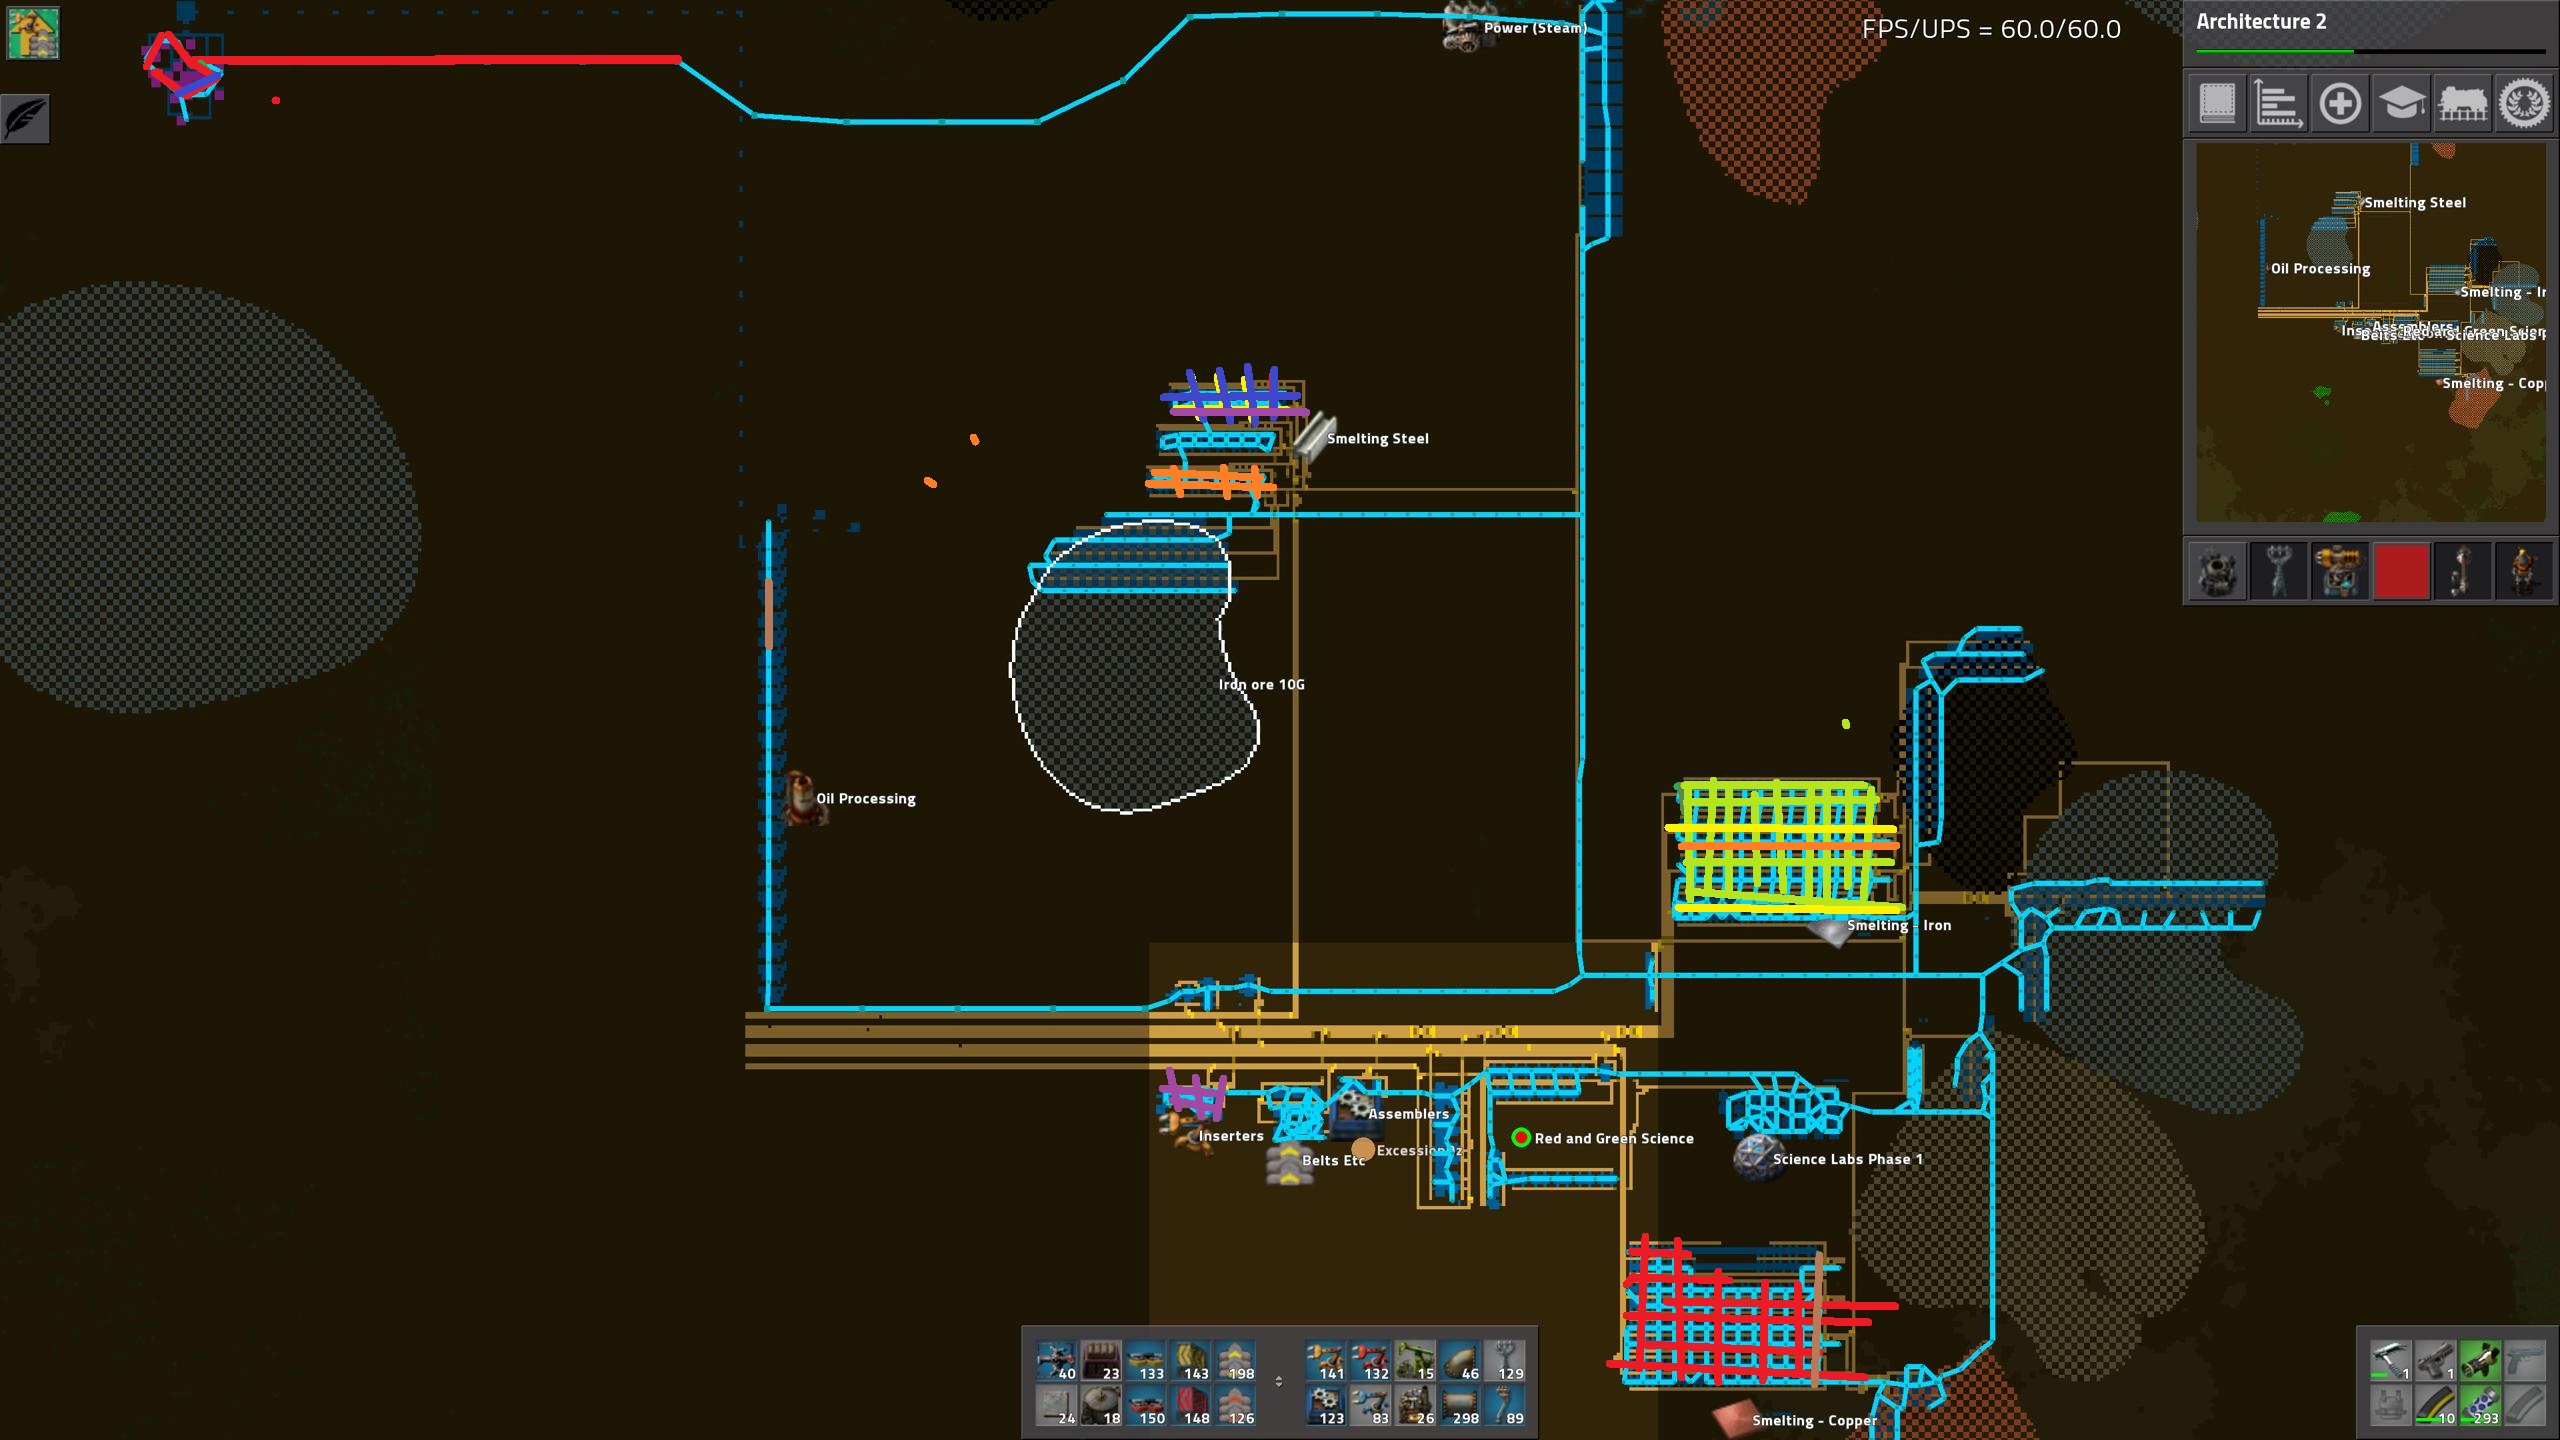This screenshot has height=1440, width=2560.
Task: Select green pumpjack slot showing 15
Action: click(1415, 1362)
